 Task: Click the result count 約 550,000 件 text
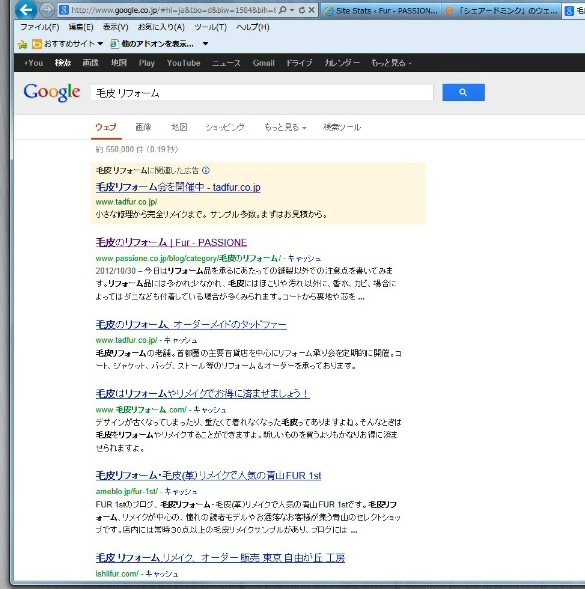point(137,150)
